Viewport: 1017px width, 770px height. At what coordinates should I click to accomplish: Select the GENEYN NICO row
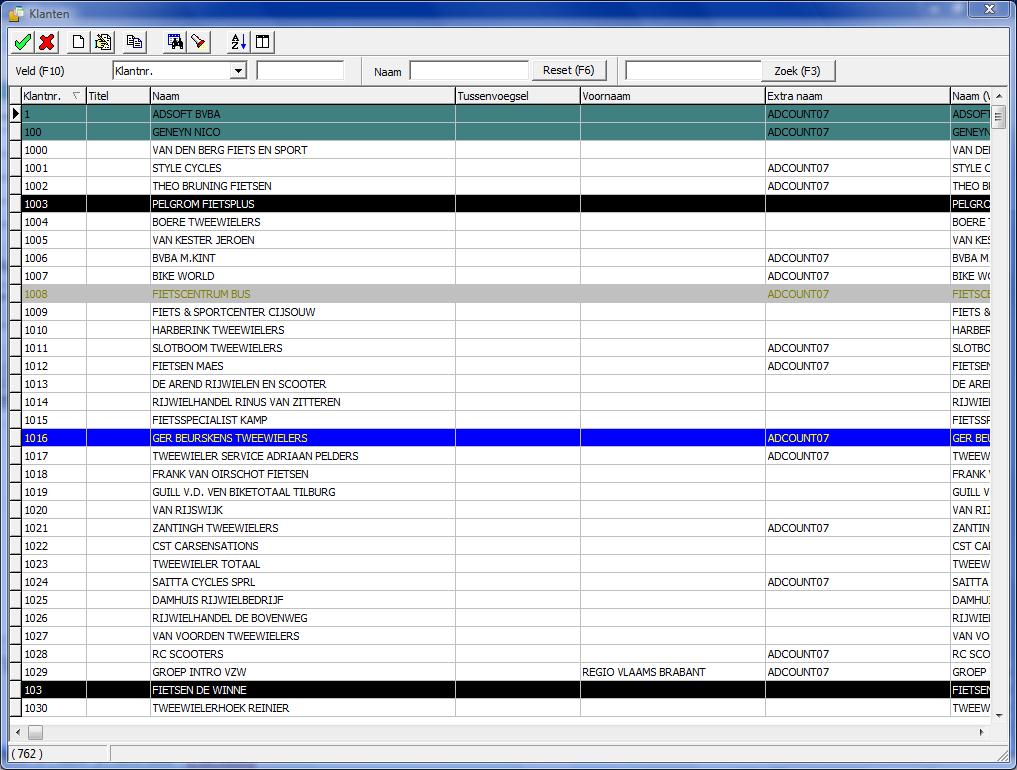coord(506,132)
